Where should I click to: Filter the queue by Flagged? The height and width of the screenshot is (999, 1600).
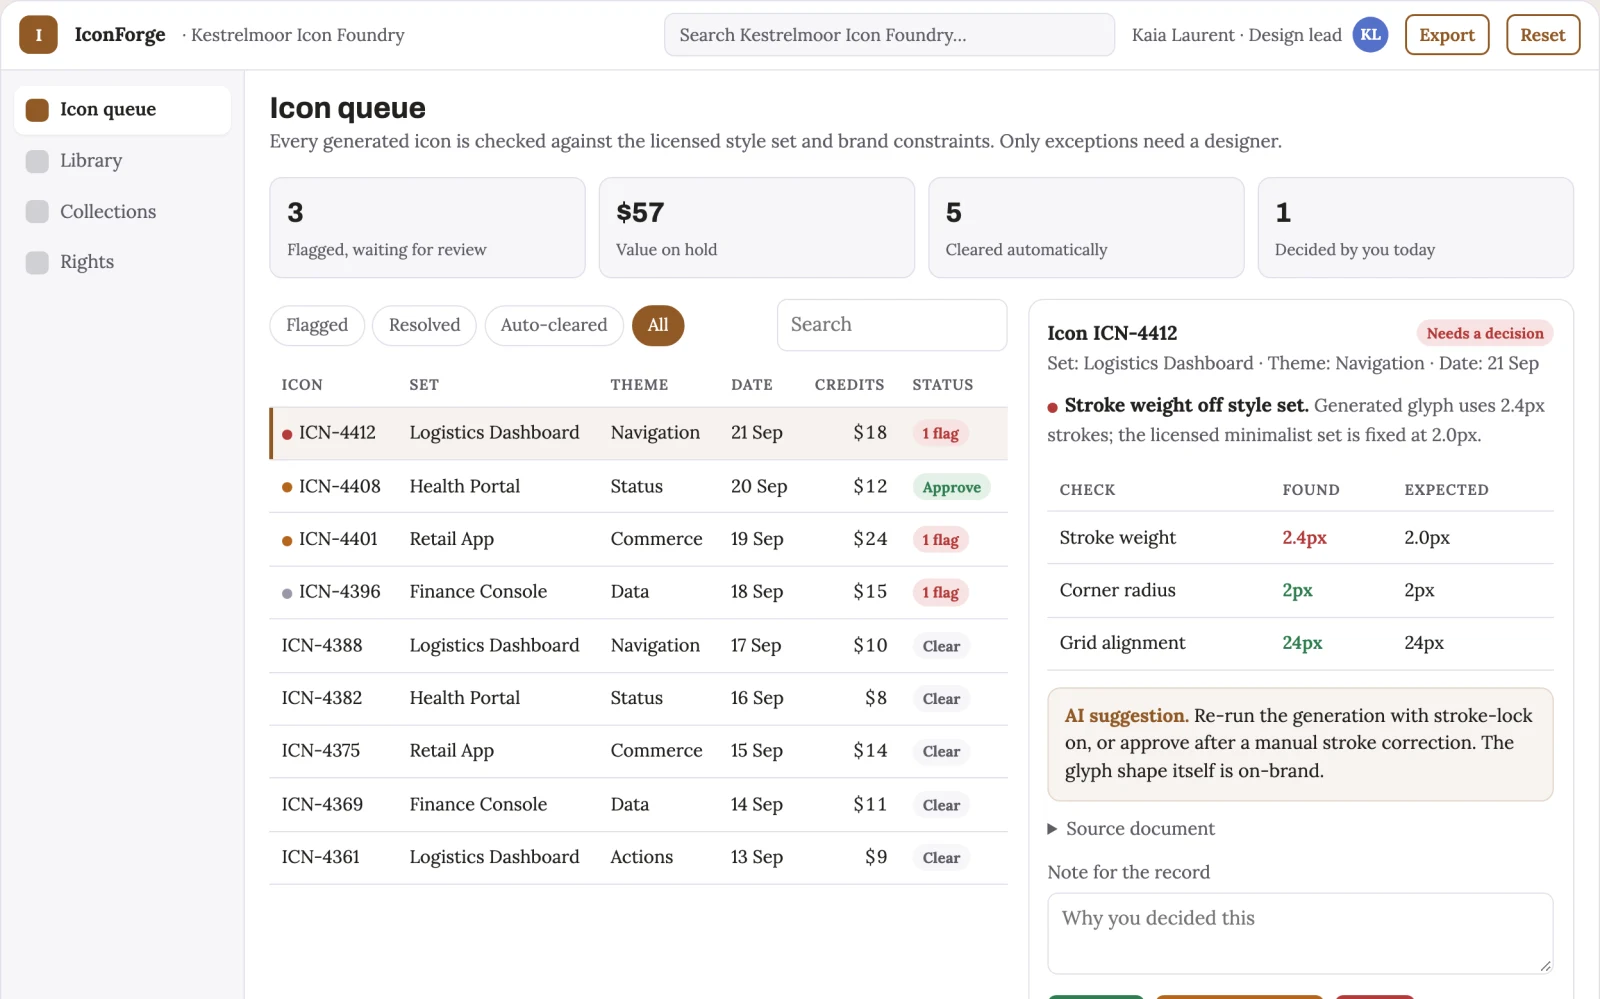(x=317, y=325)
